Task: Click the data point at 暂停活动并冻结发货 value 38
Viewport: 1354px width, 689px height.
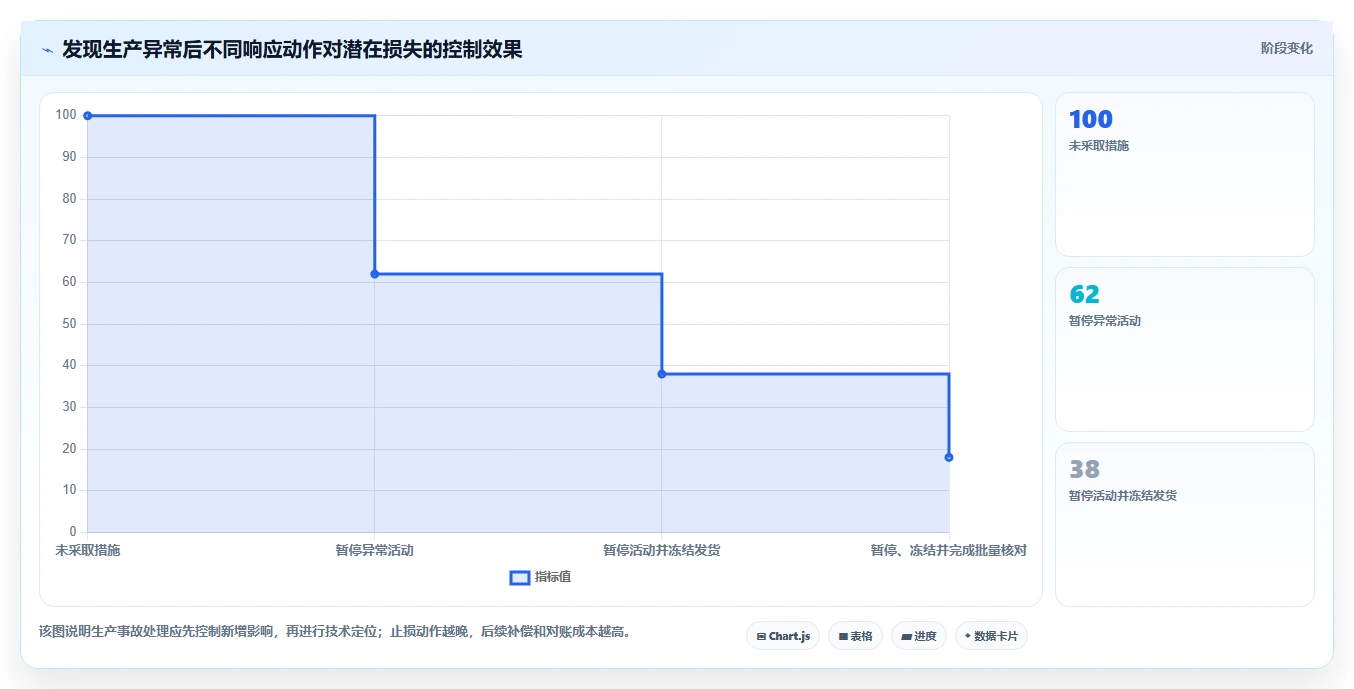Action: pos(662,374)
